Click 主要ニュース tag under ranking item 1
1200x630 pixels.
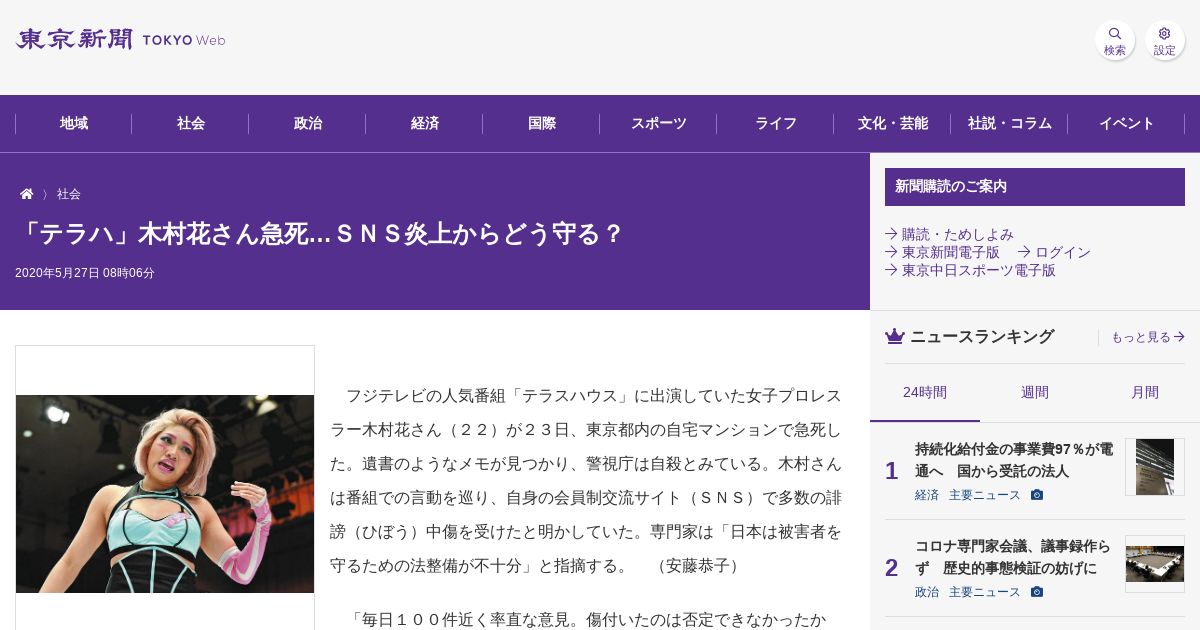985,495
